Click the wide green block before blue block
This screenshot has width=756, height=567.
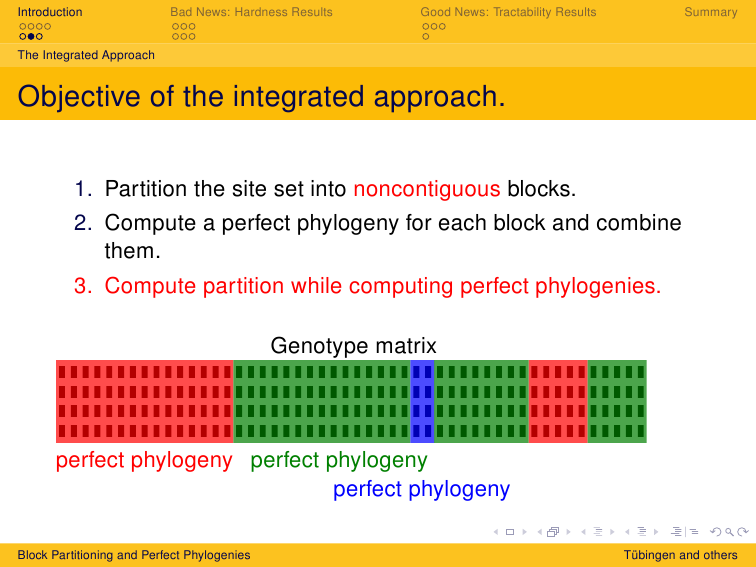pyautogui.click(x=322, y=401)
